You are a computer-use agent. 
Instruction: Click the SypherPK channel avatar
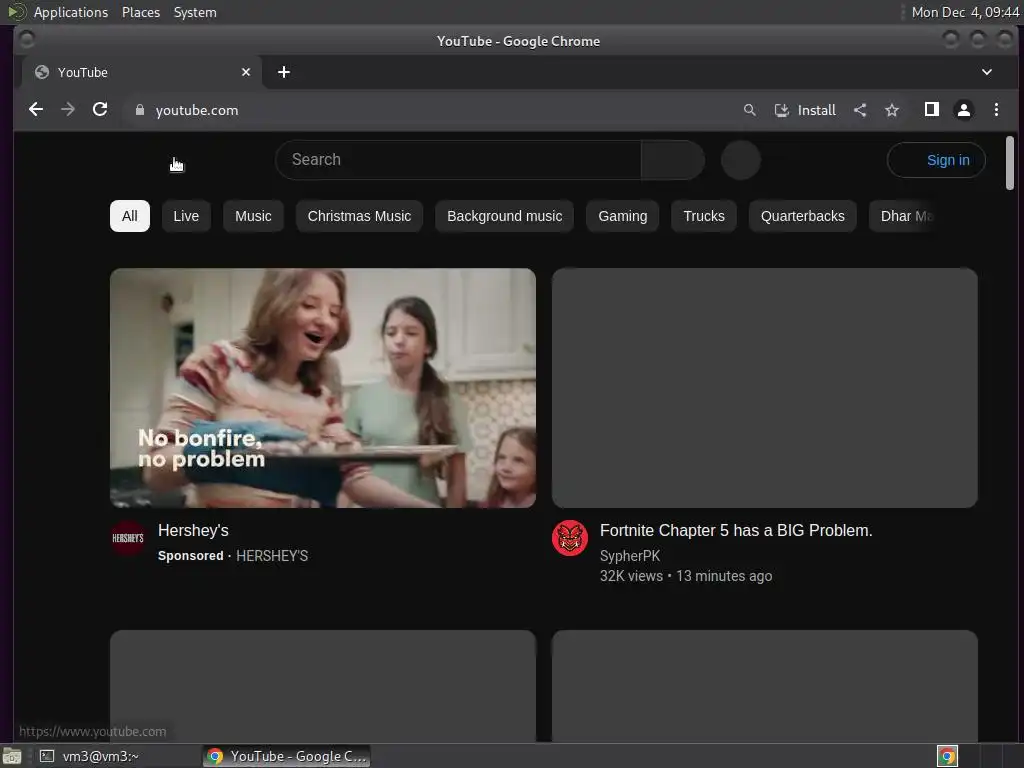[x=570, y=538]
